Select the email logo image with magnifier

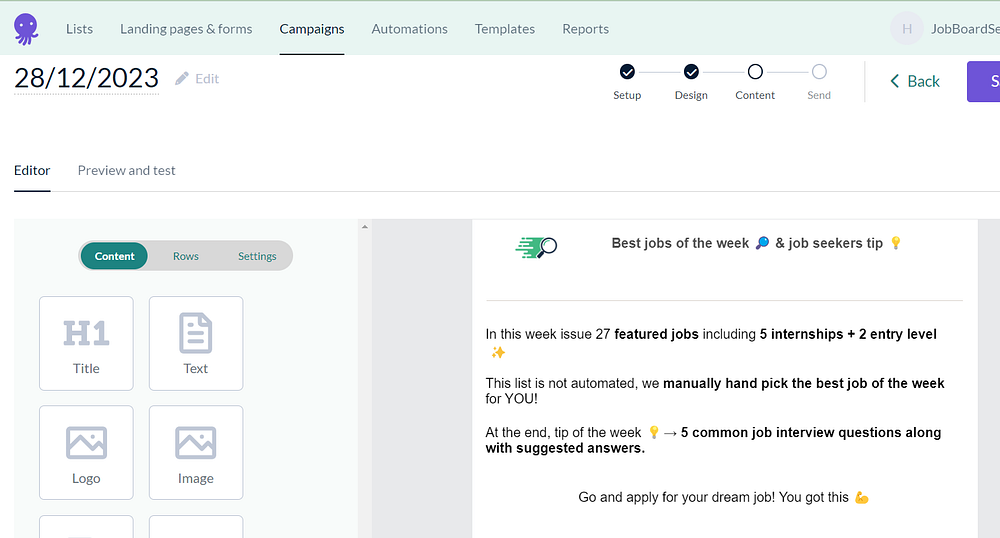click(536, 247)
